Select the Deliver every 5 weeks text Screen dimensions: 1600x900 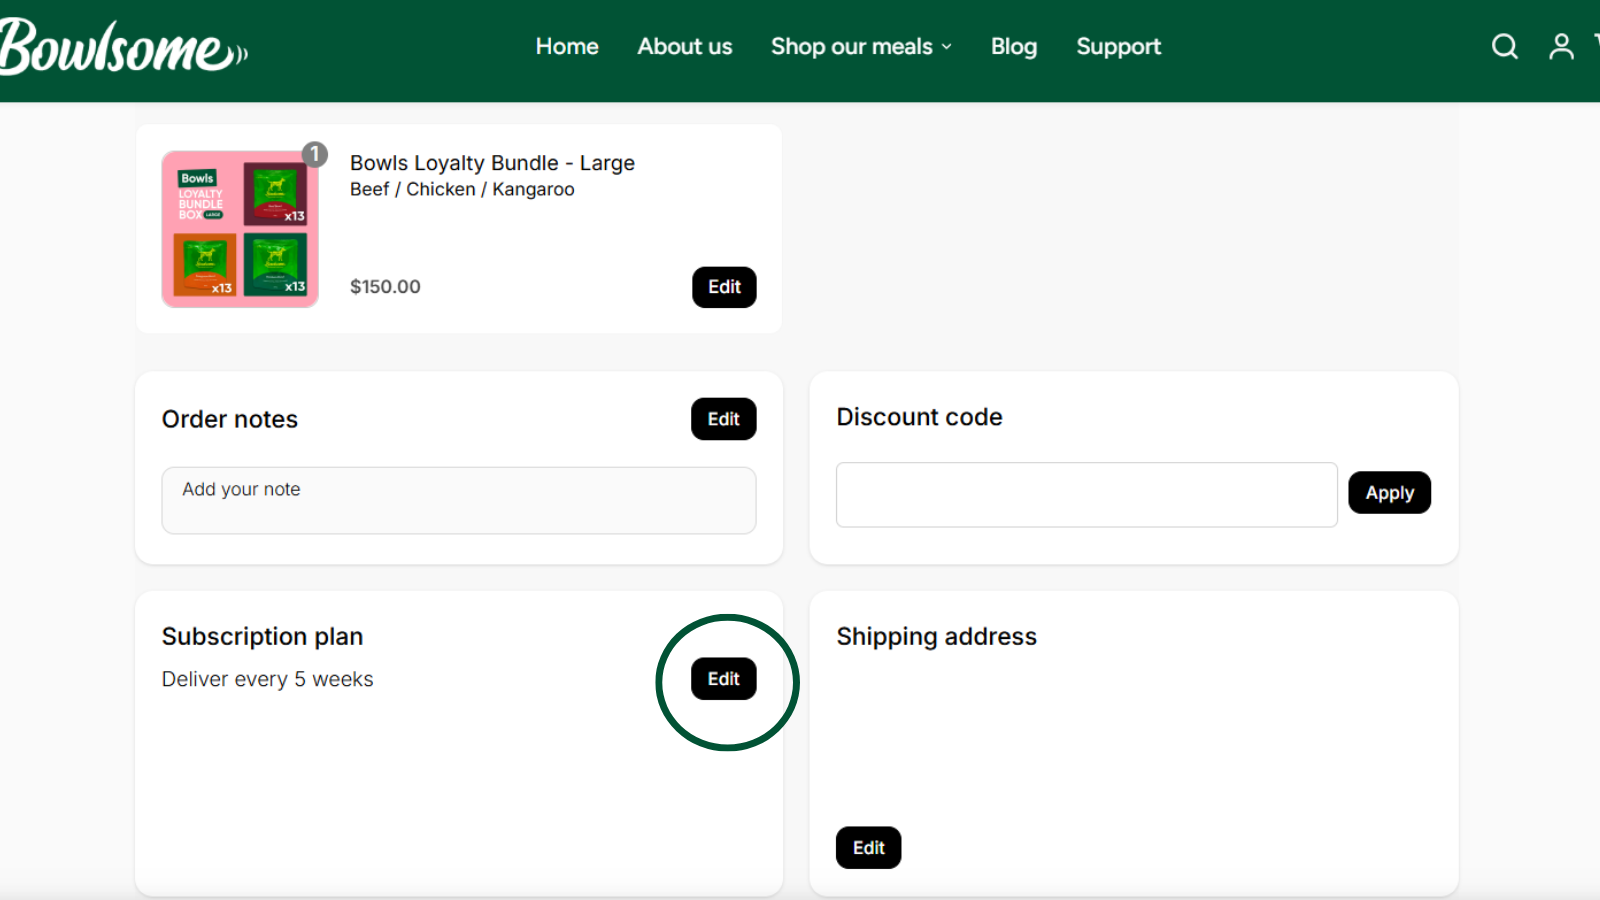pos(267,680)
